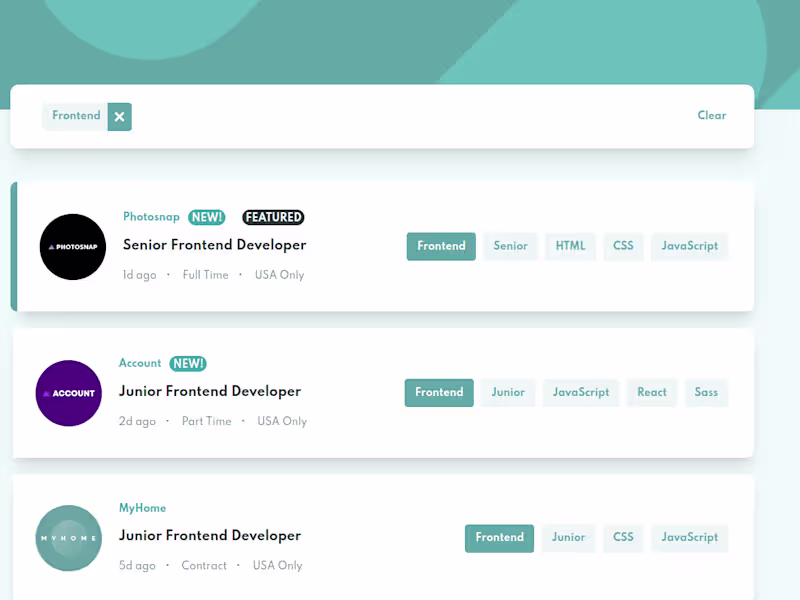
Task: Click the Clear link to reset filters
Action: tap(711, 115)
